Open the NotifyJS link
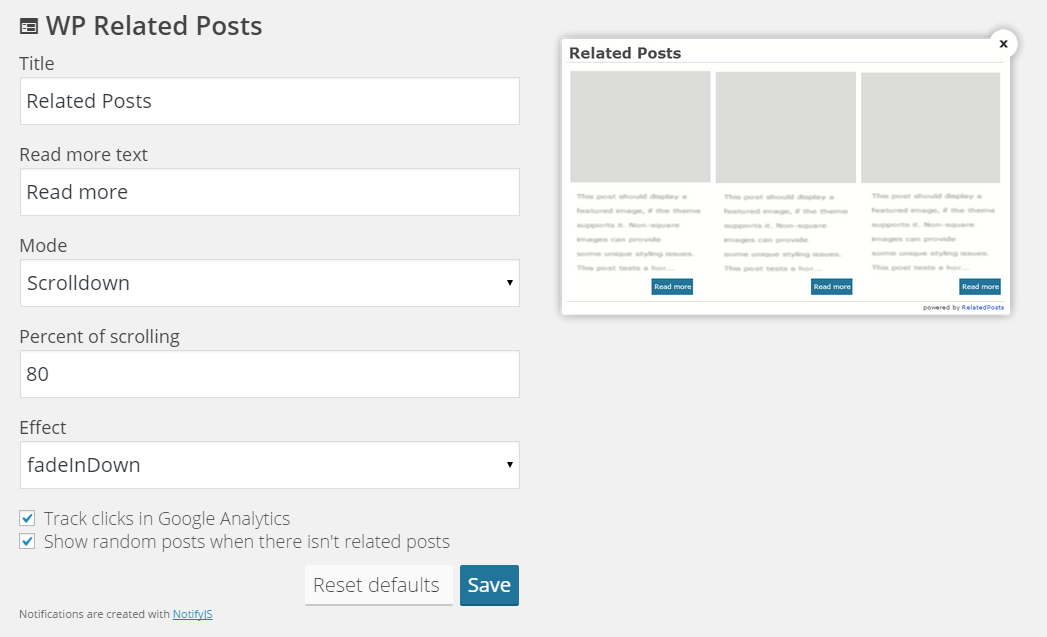The image size is (1047, 637). (x=192, y=614)
